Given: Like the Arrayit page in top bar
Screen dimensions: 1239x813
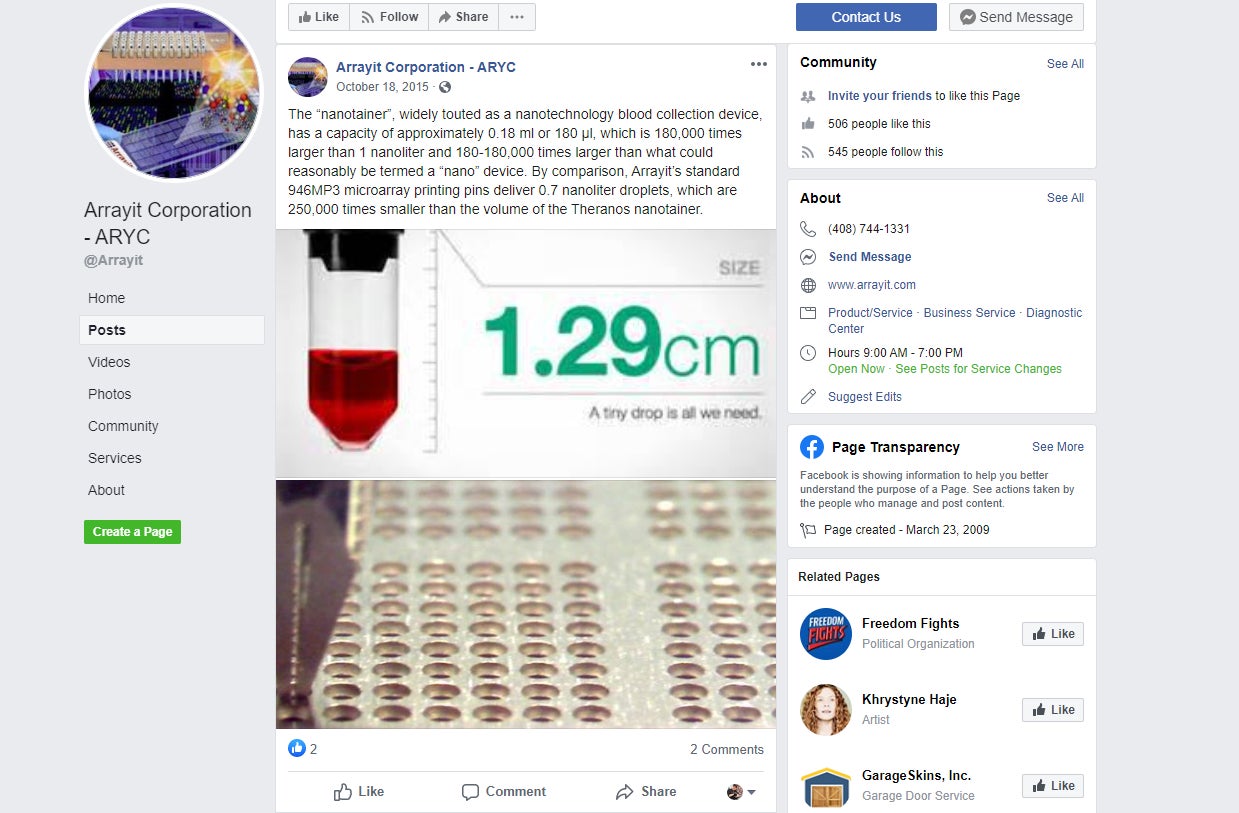Looking at the screenshot, I should point(319,17).
